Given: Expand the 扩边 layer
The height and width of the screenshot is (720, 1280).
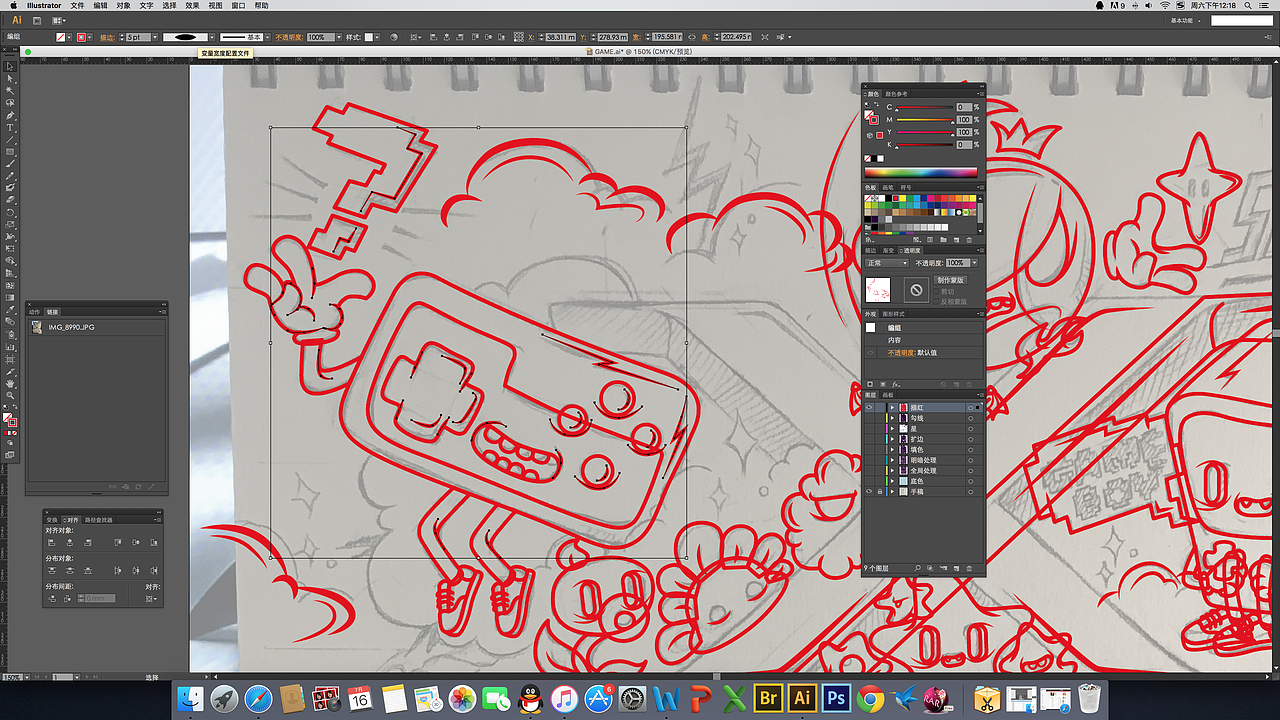Looking at the screenshot, I should (x=892, y=439).
